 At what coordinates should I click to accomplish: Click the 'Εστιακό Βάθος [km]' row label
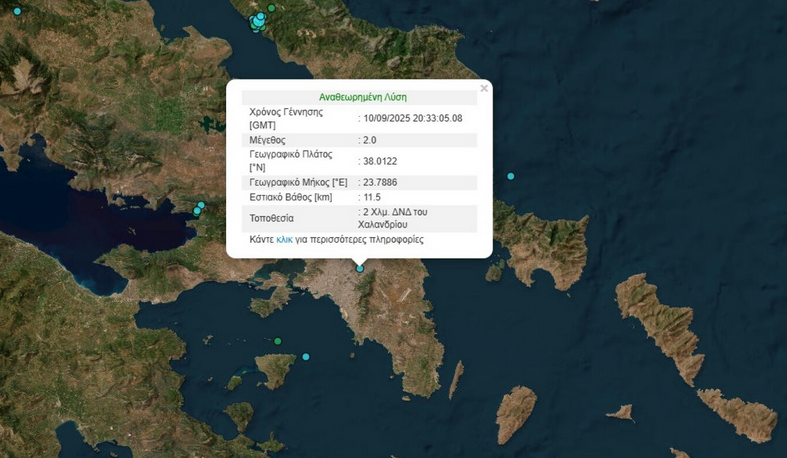click(x=290, y=198)
